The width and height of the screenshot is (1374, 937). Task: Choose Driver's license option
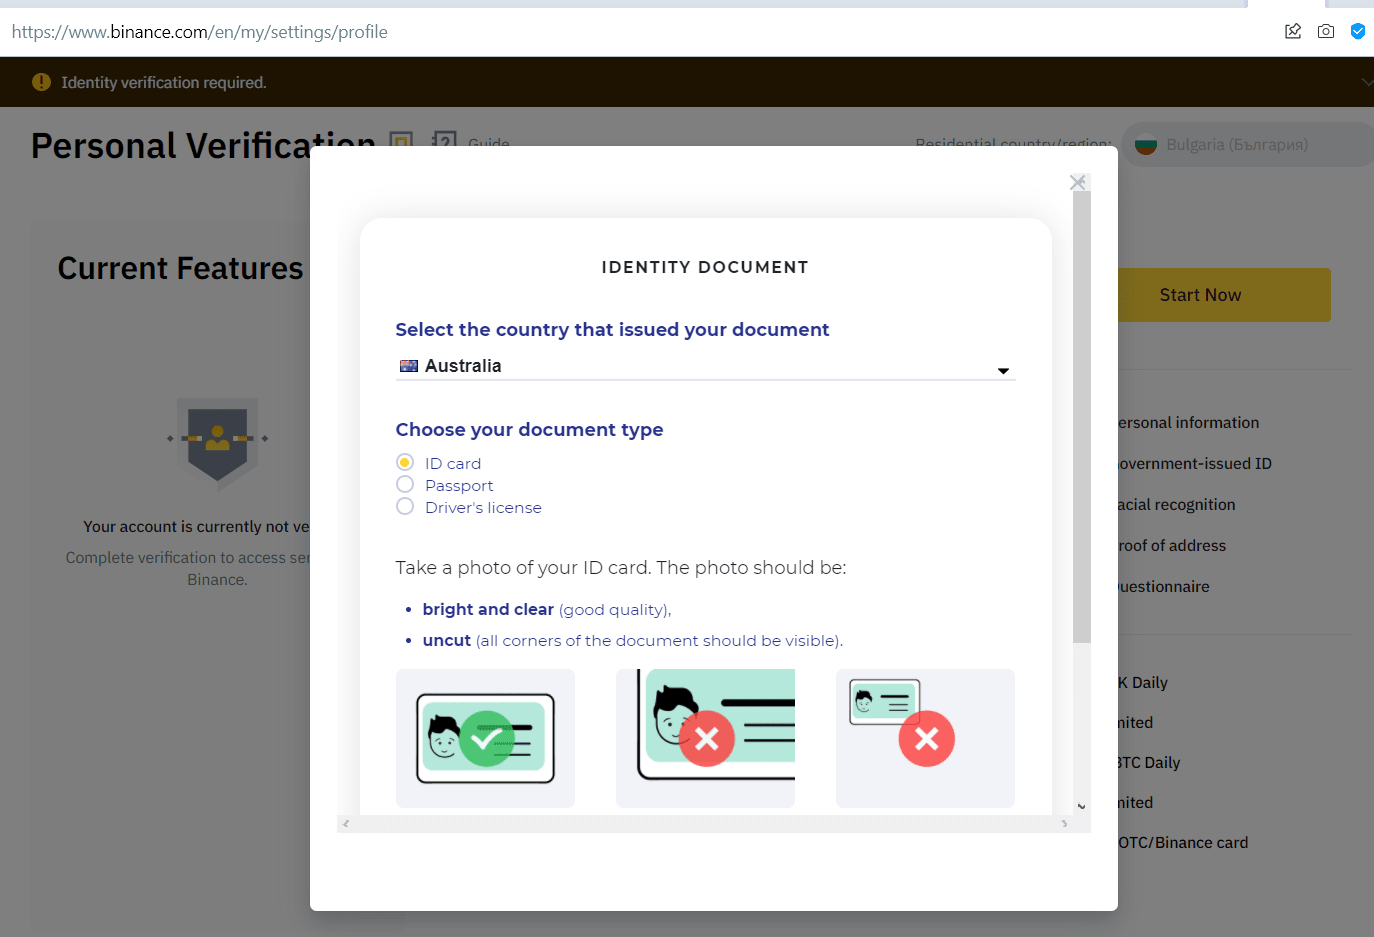click(405, 507)
